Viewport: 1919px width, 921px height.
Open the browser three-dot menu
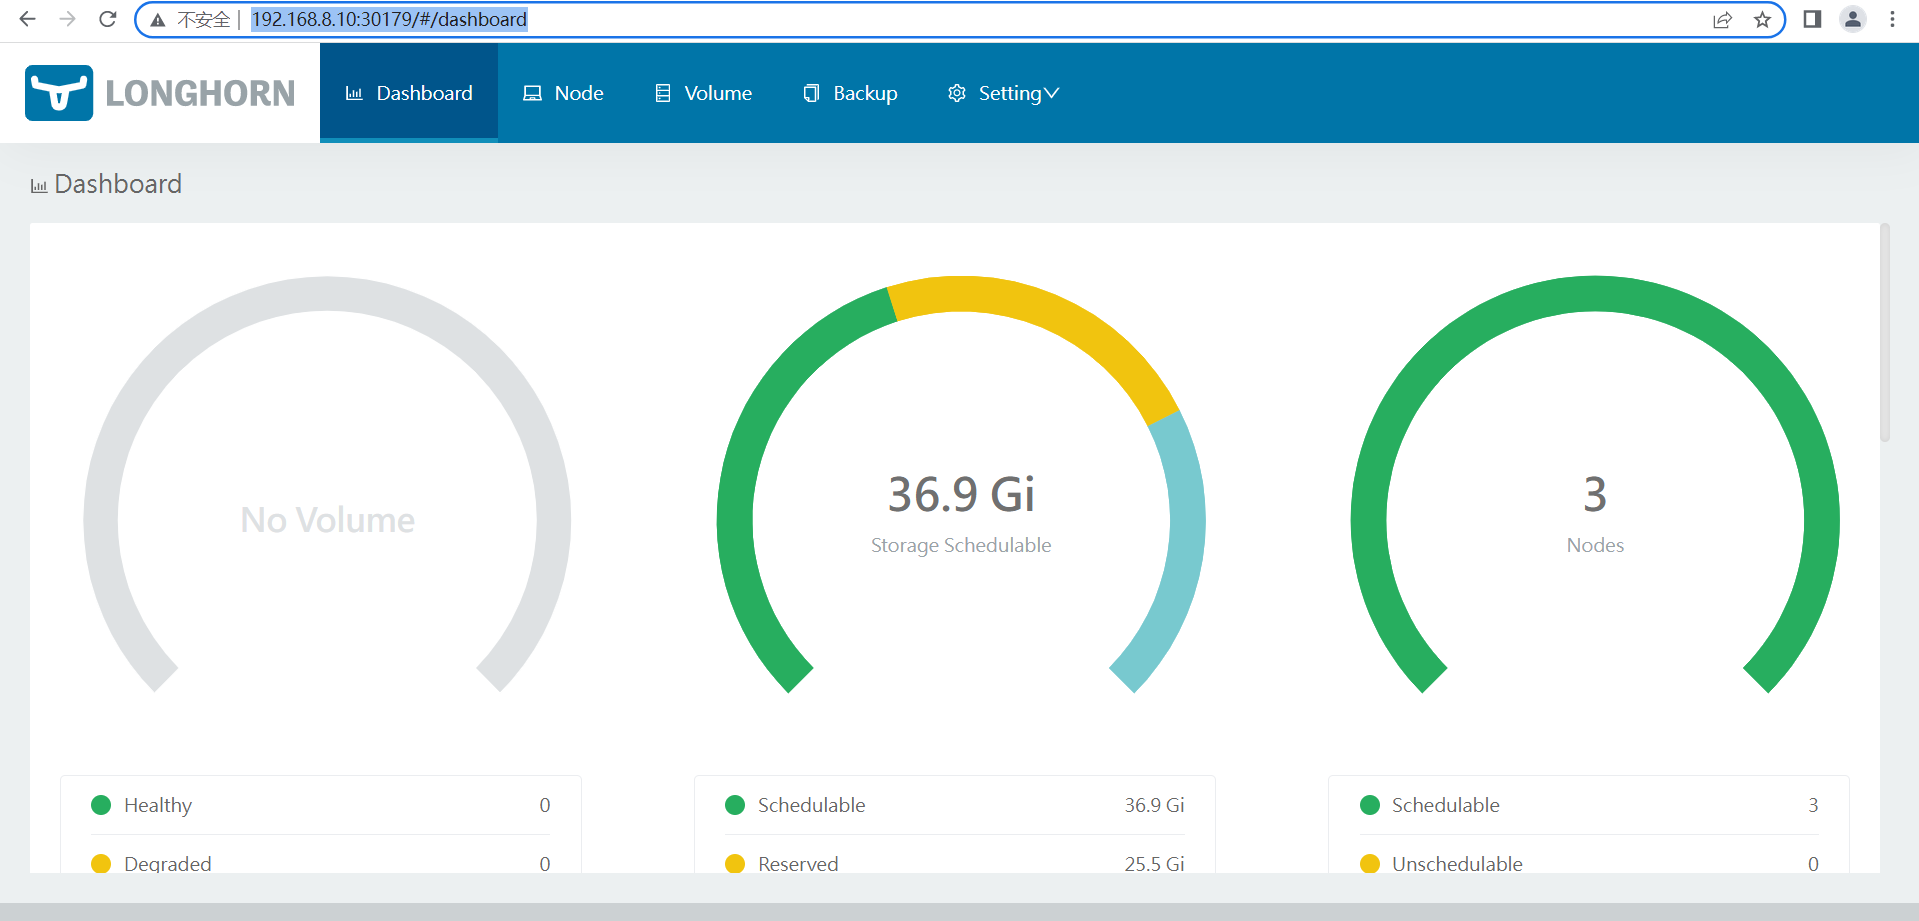click(1892, 19)
